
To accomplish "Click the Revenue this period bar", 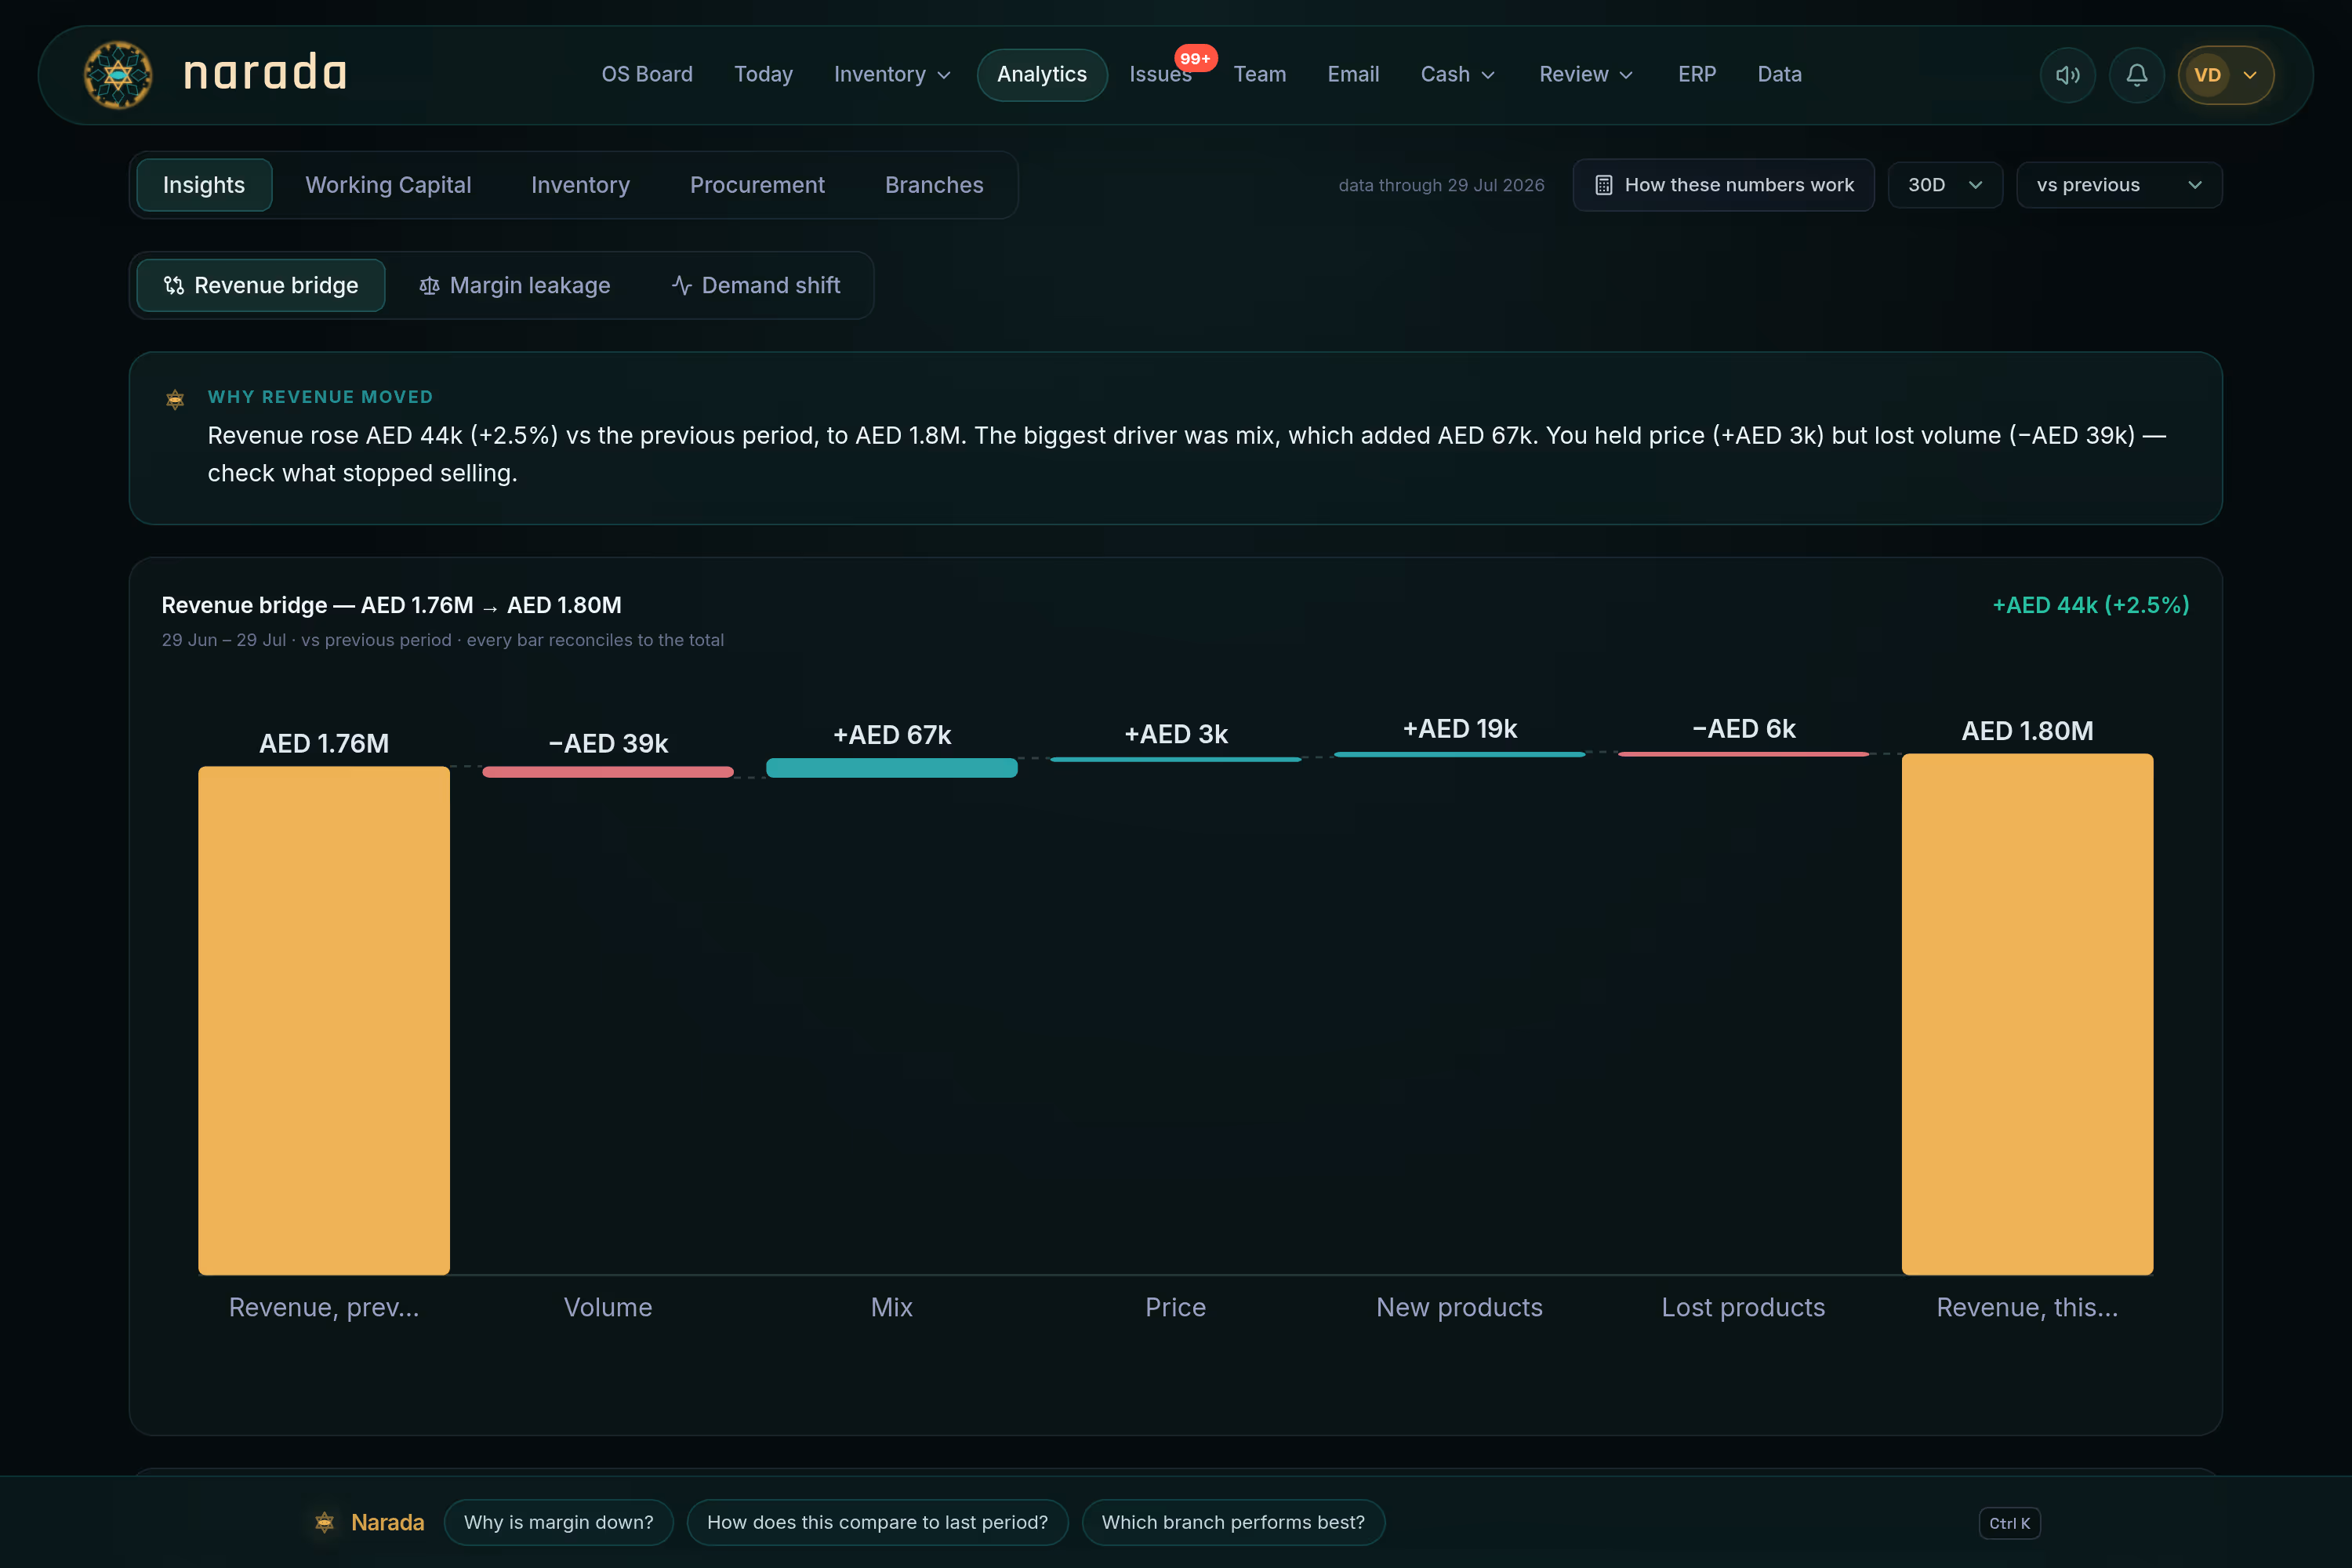I will click(x=2027, y=1014).
